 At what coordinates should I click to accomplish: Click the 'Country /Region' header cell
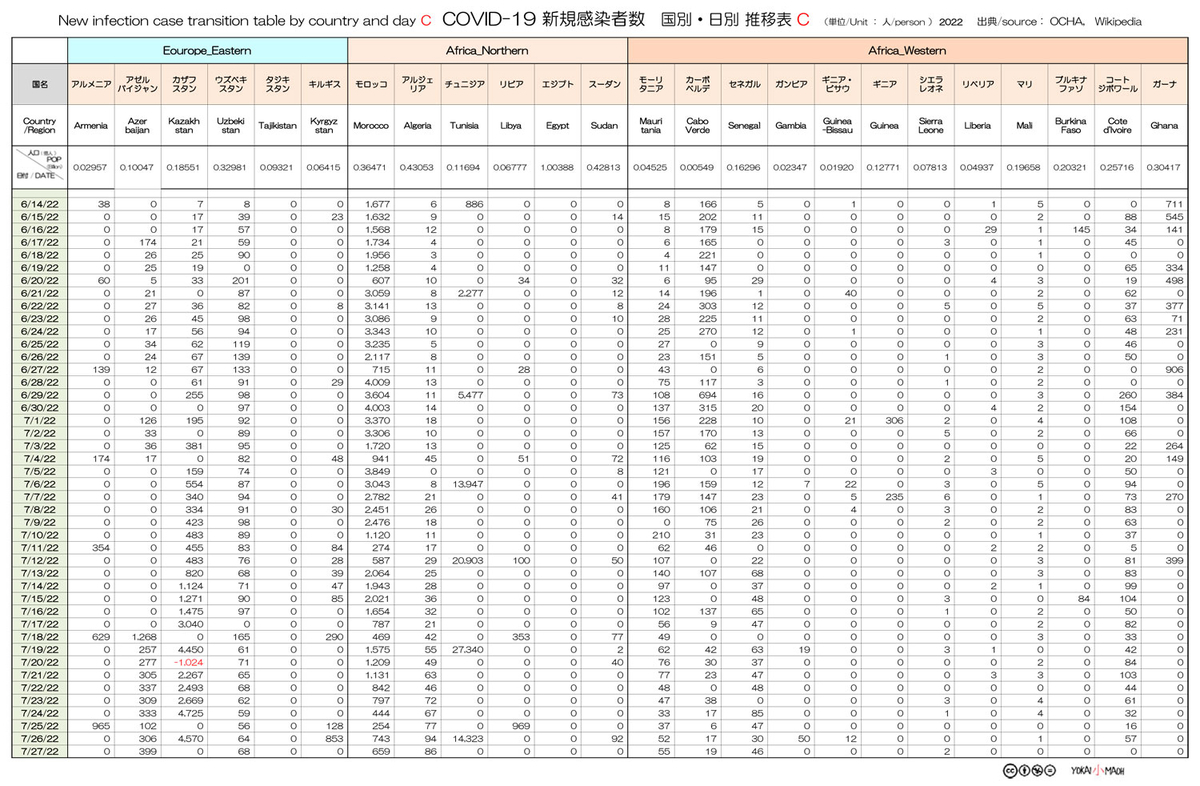coord(39,127)
